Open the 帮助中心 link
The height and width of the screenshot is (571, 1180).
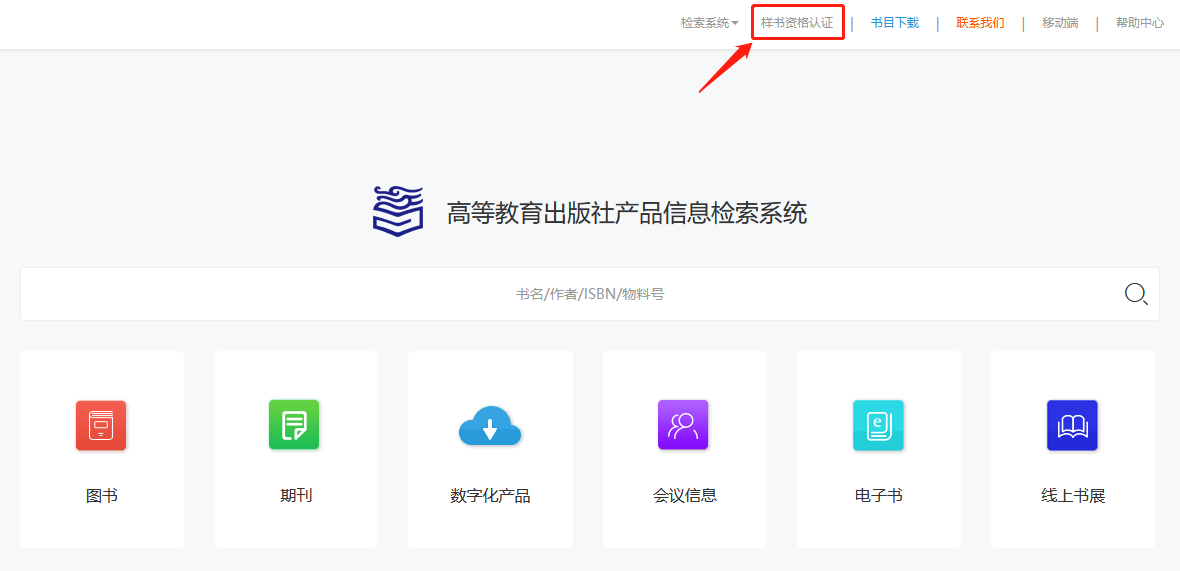pyautogui.click(x=1140, y=23)
